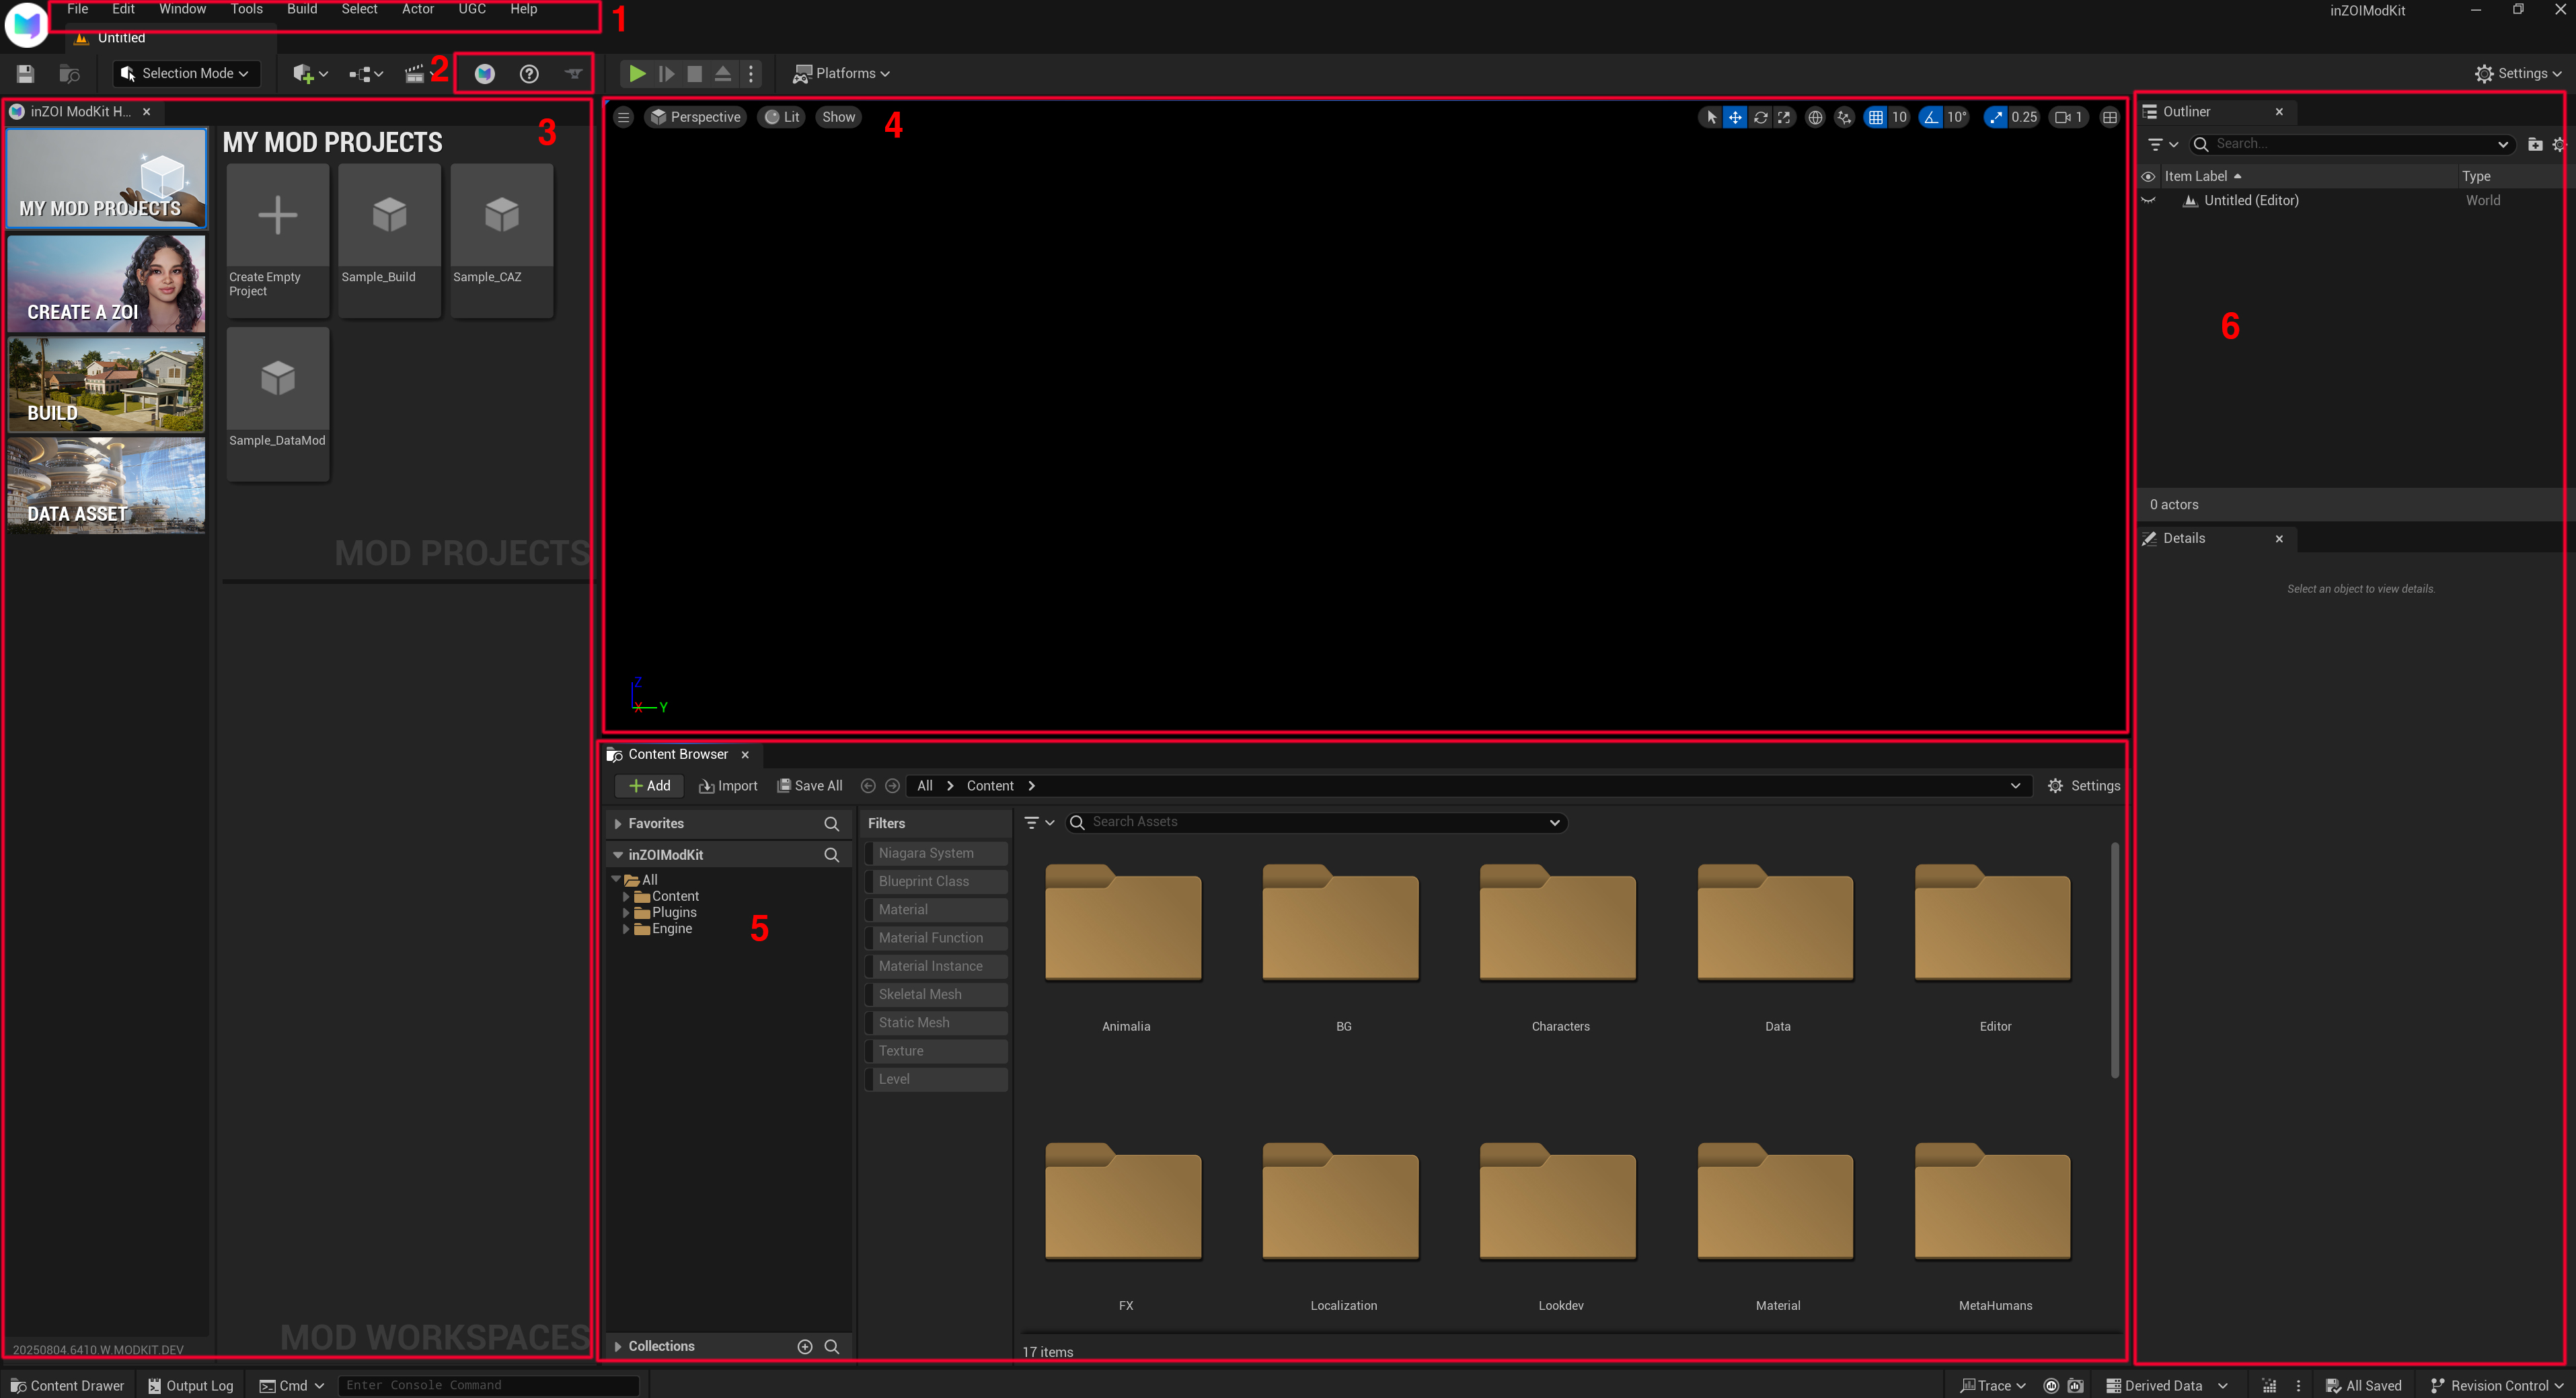Expand the Collections section

coord(618,1346)
